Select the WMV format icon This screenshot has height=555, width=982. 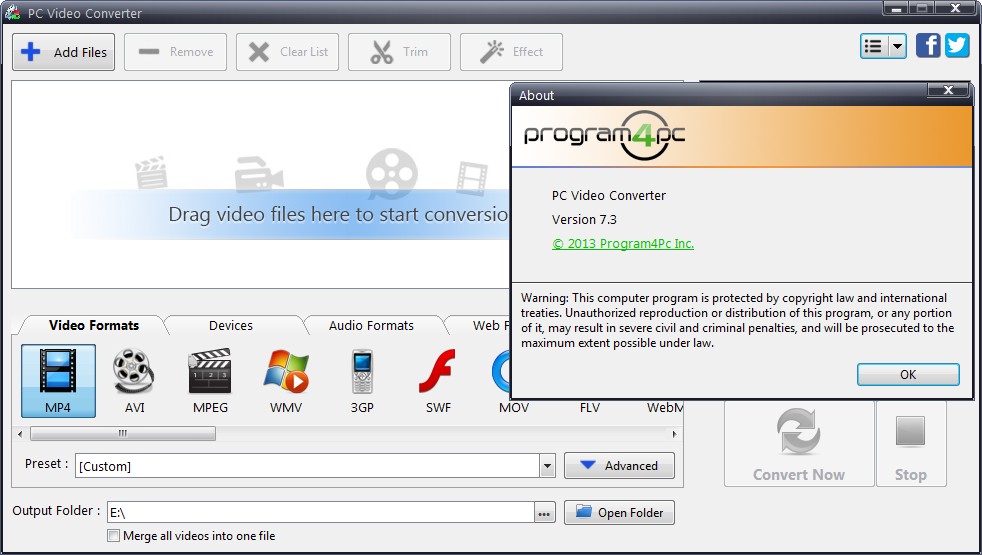click(286, 380)
